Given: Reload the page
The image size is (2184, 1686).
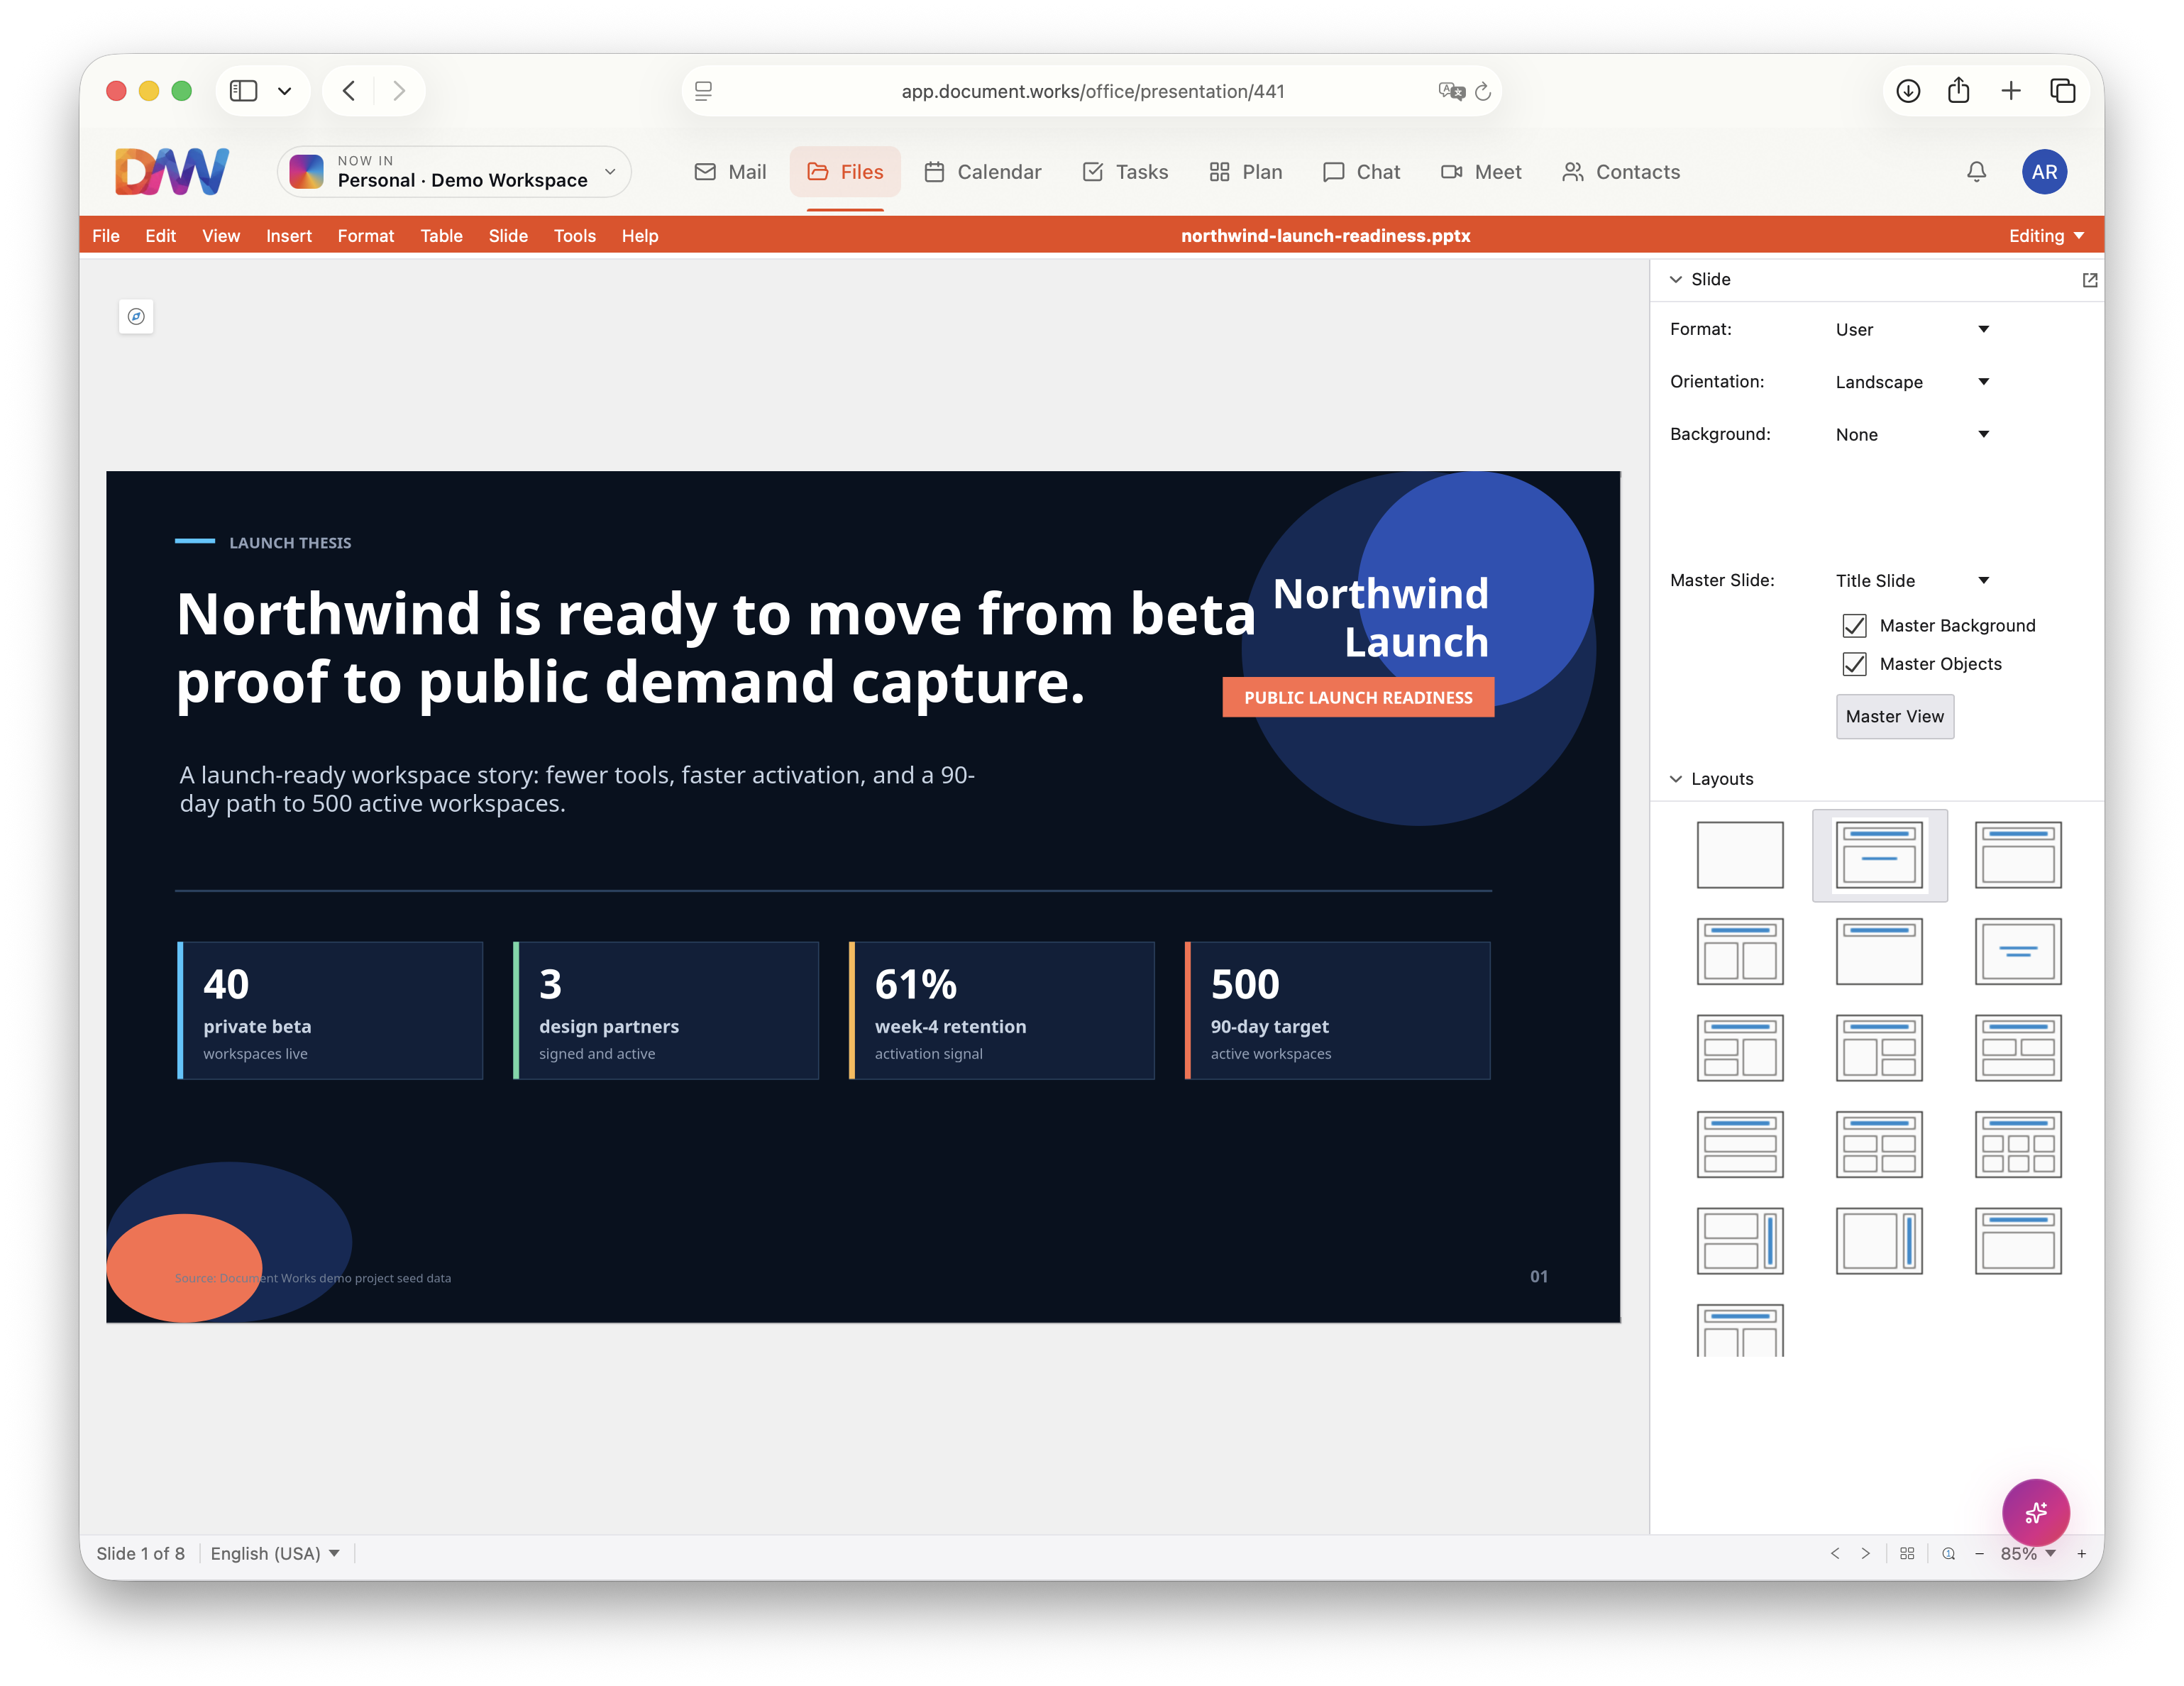Looking at the screenshot, I should click(1483, 91).
